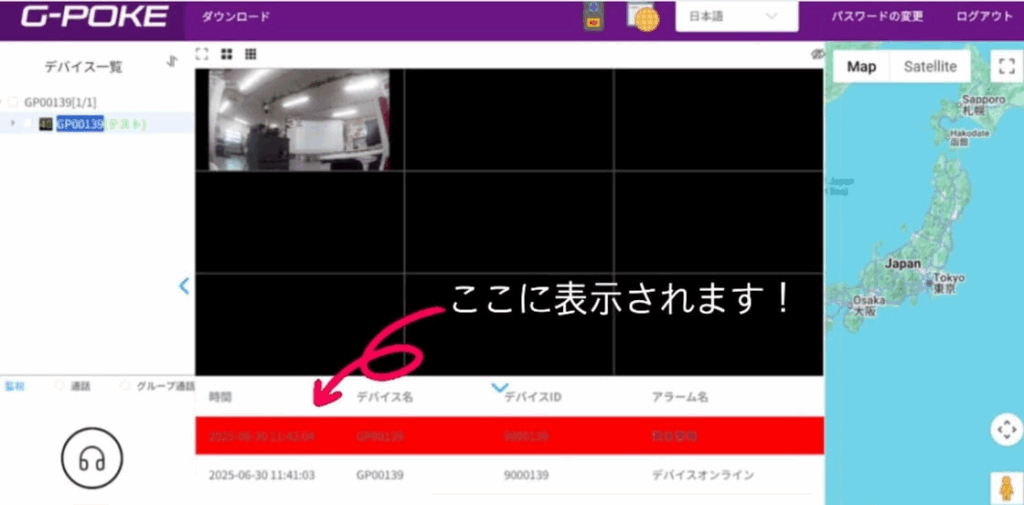Click the headphone monitor button
The width and height of the screenshot is (1024, 505).
pyautogui.click(x=92, y=458)
